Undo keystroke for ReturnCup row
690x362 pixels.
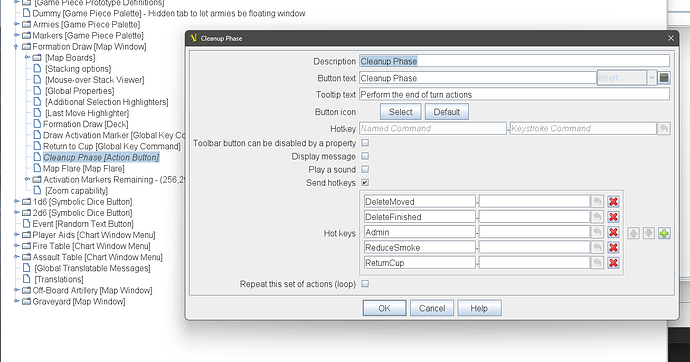[597, 263]
